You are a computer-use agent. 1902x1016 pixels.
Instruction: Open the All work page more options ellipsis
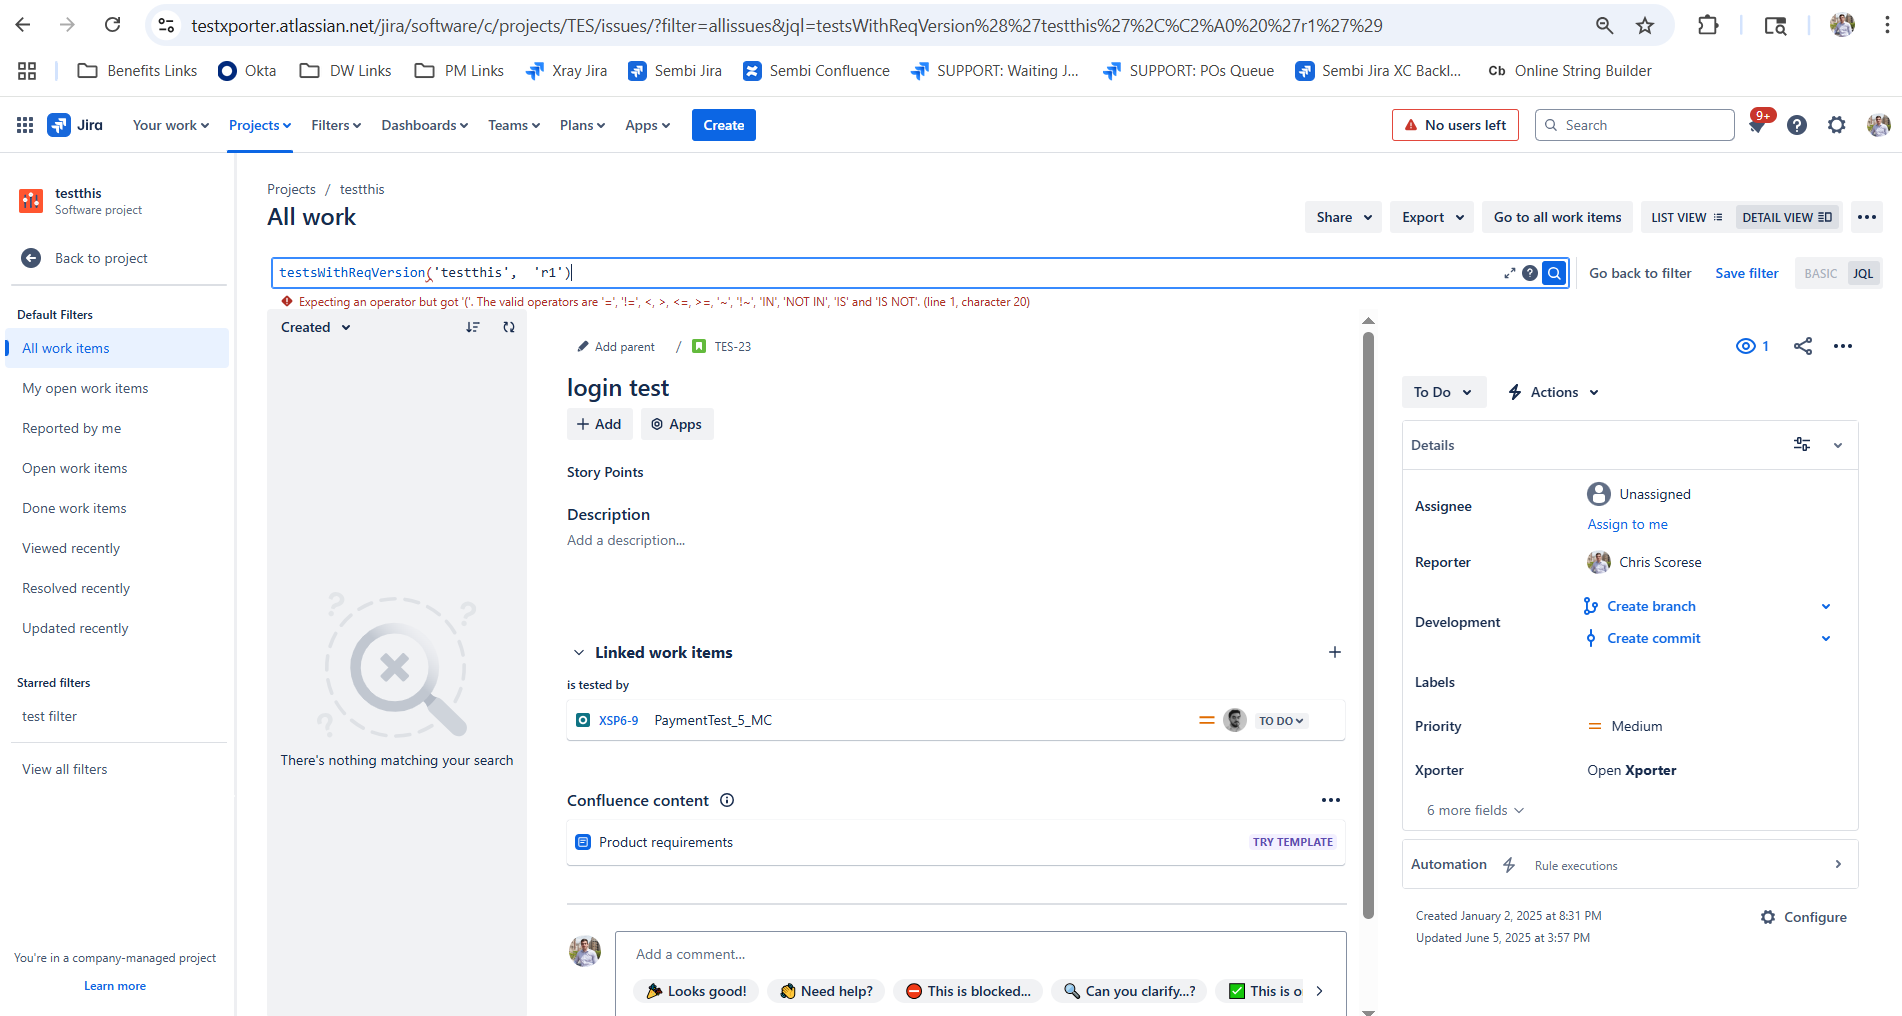[1867, 217]
